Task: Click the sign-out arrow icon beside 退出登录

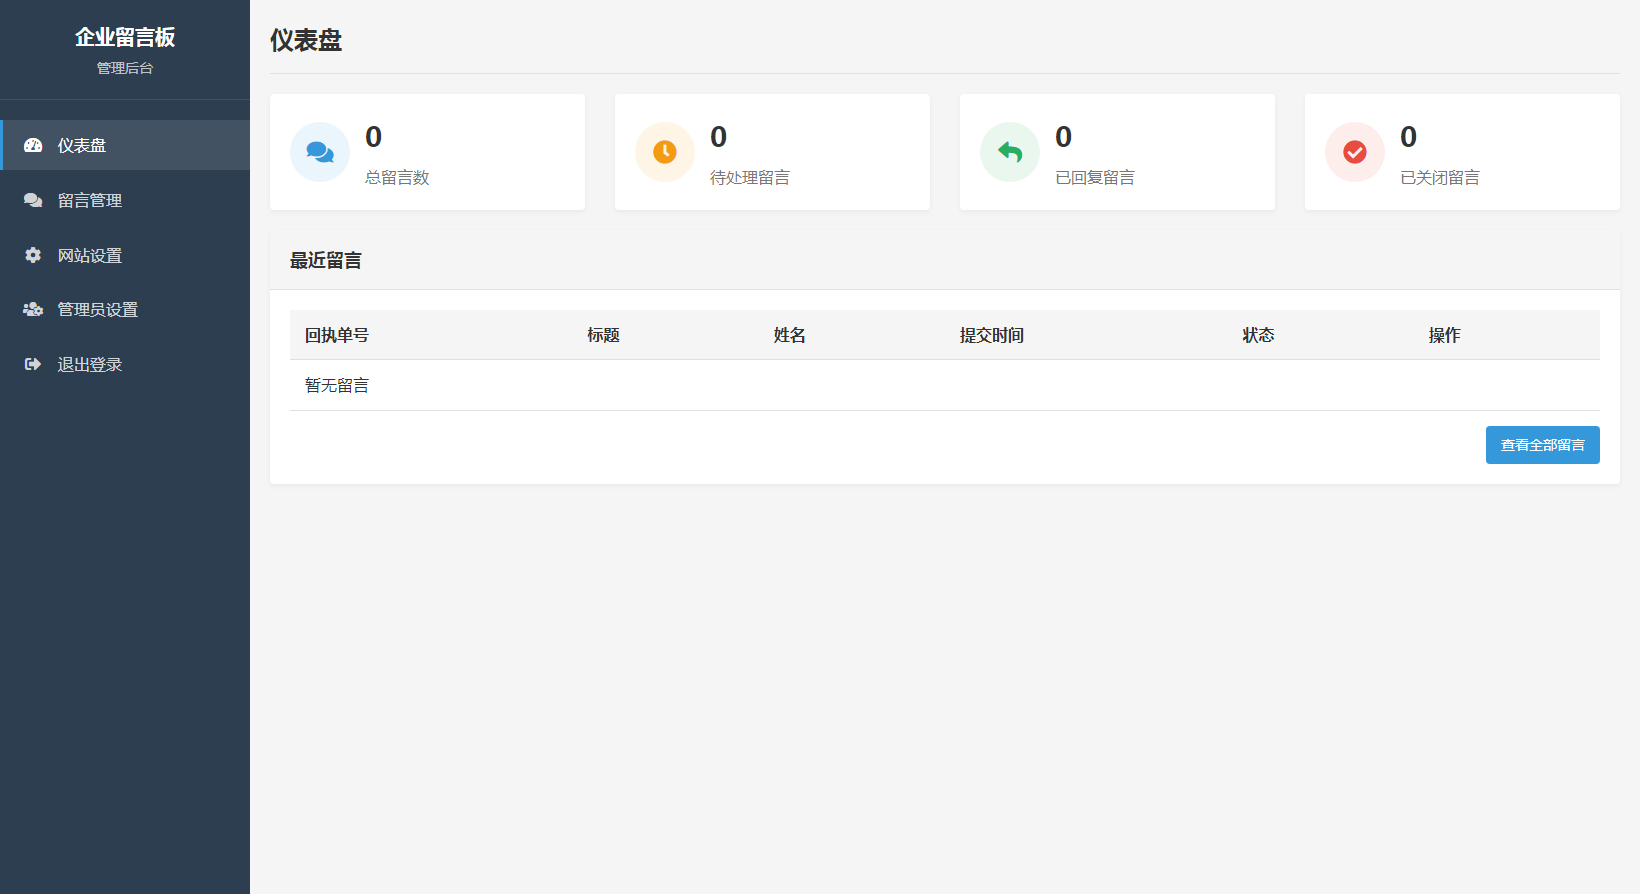Action: (x=33, y=365)
